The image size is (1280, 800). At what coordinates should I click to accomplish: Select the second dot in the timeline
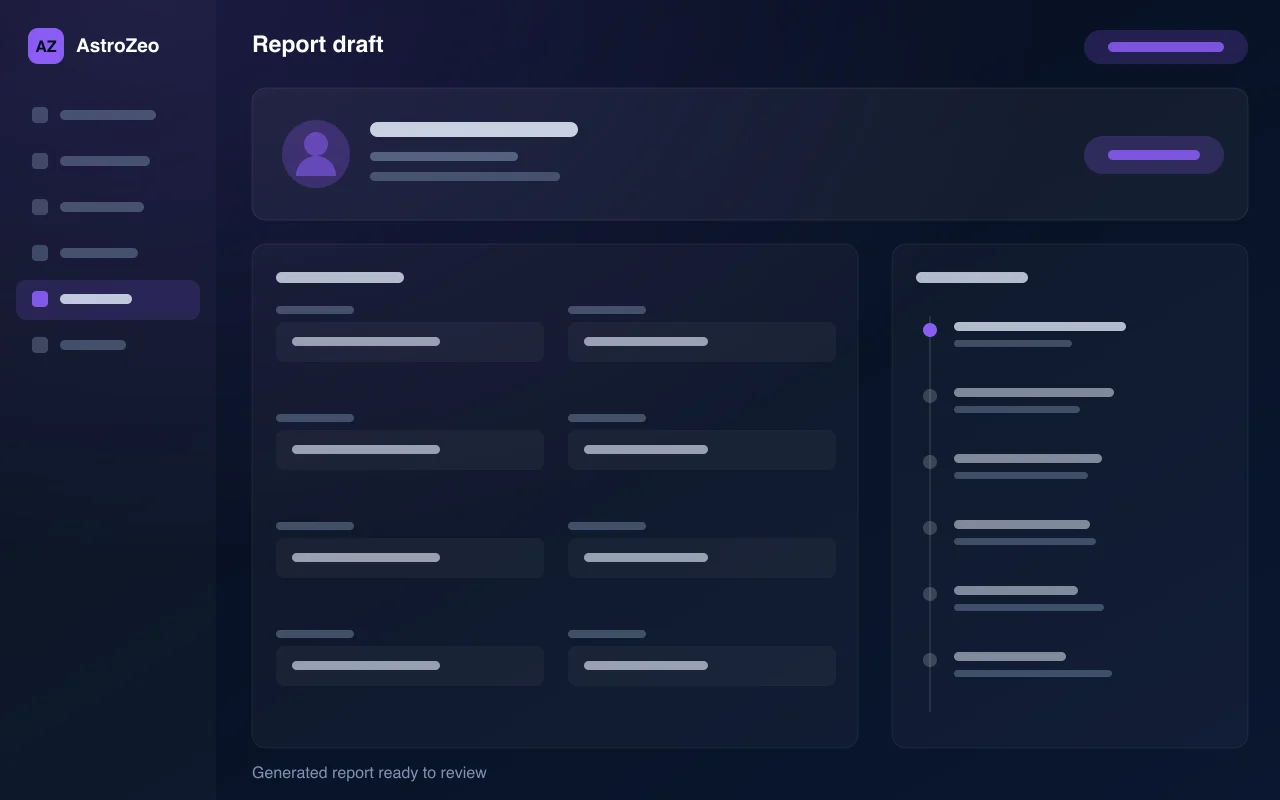930,396
